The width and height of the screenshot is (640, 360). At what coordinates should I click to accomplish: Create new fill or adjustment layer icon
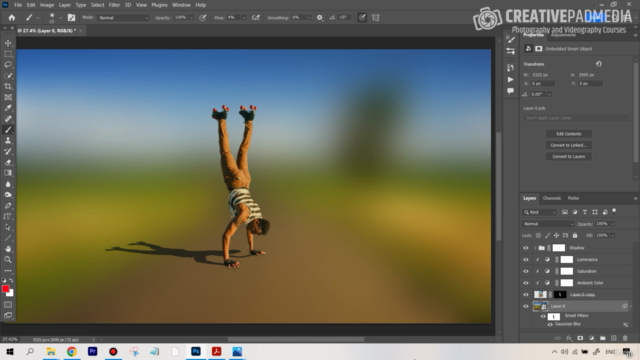point(591,338)
